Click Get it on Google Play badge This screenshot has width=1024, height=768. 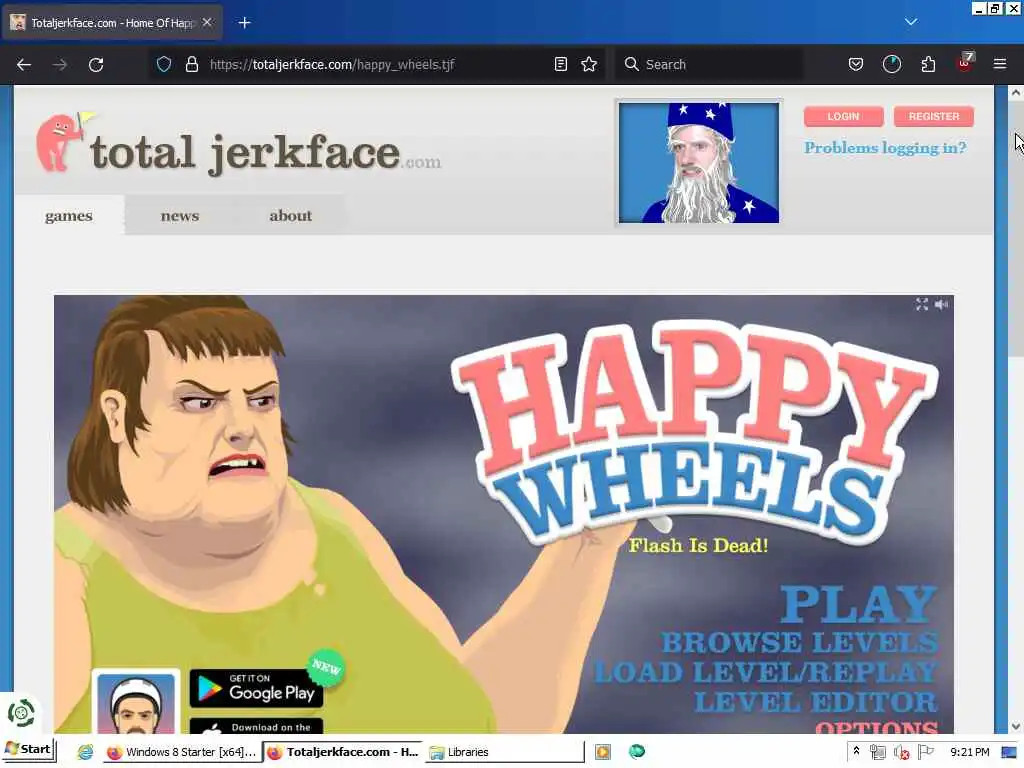click(x=256, y=688)
